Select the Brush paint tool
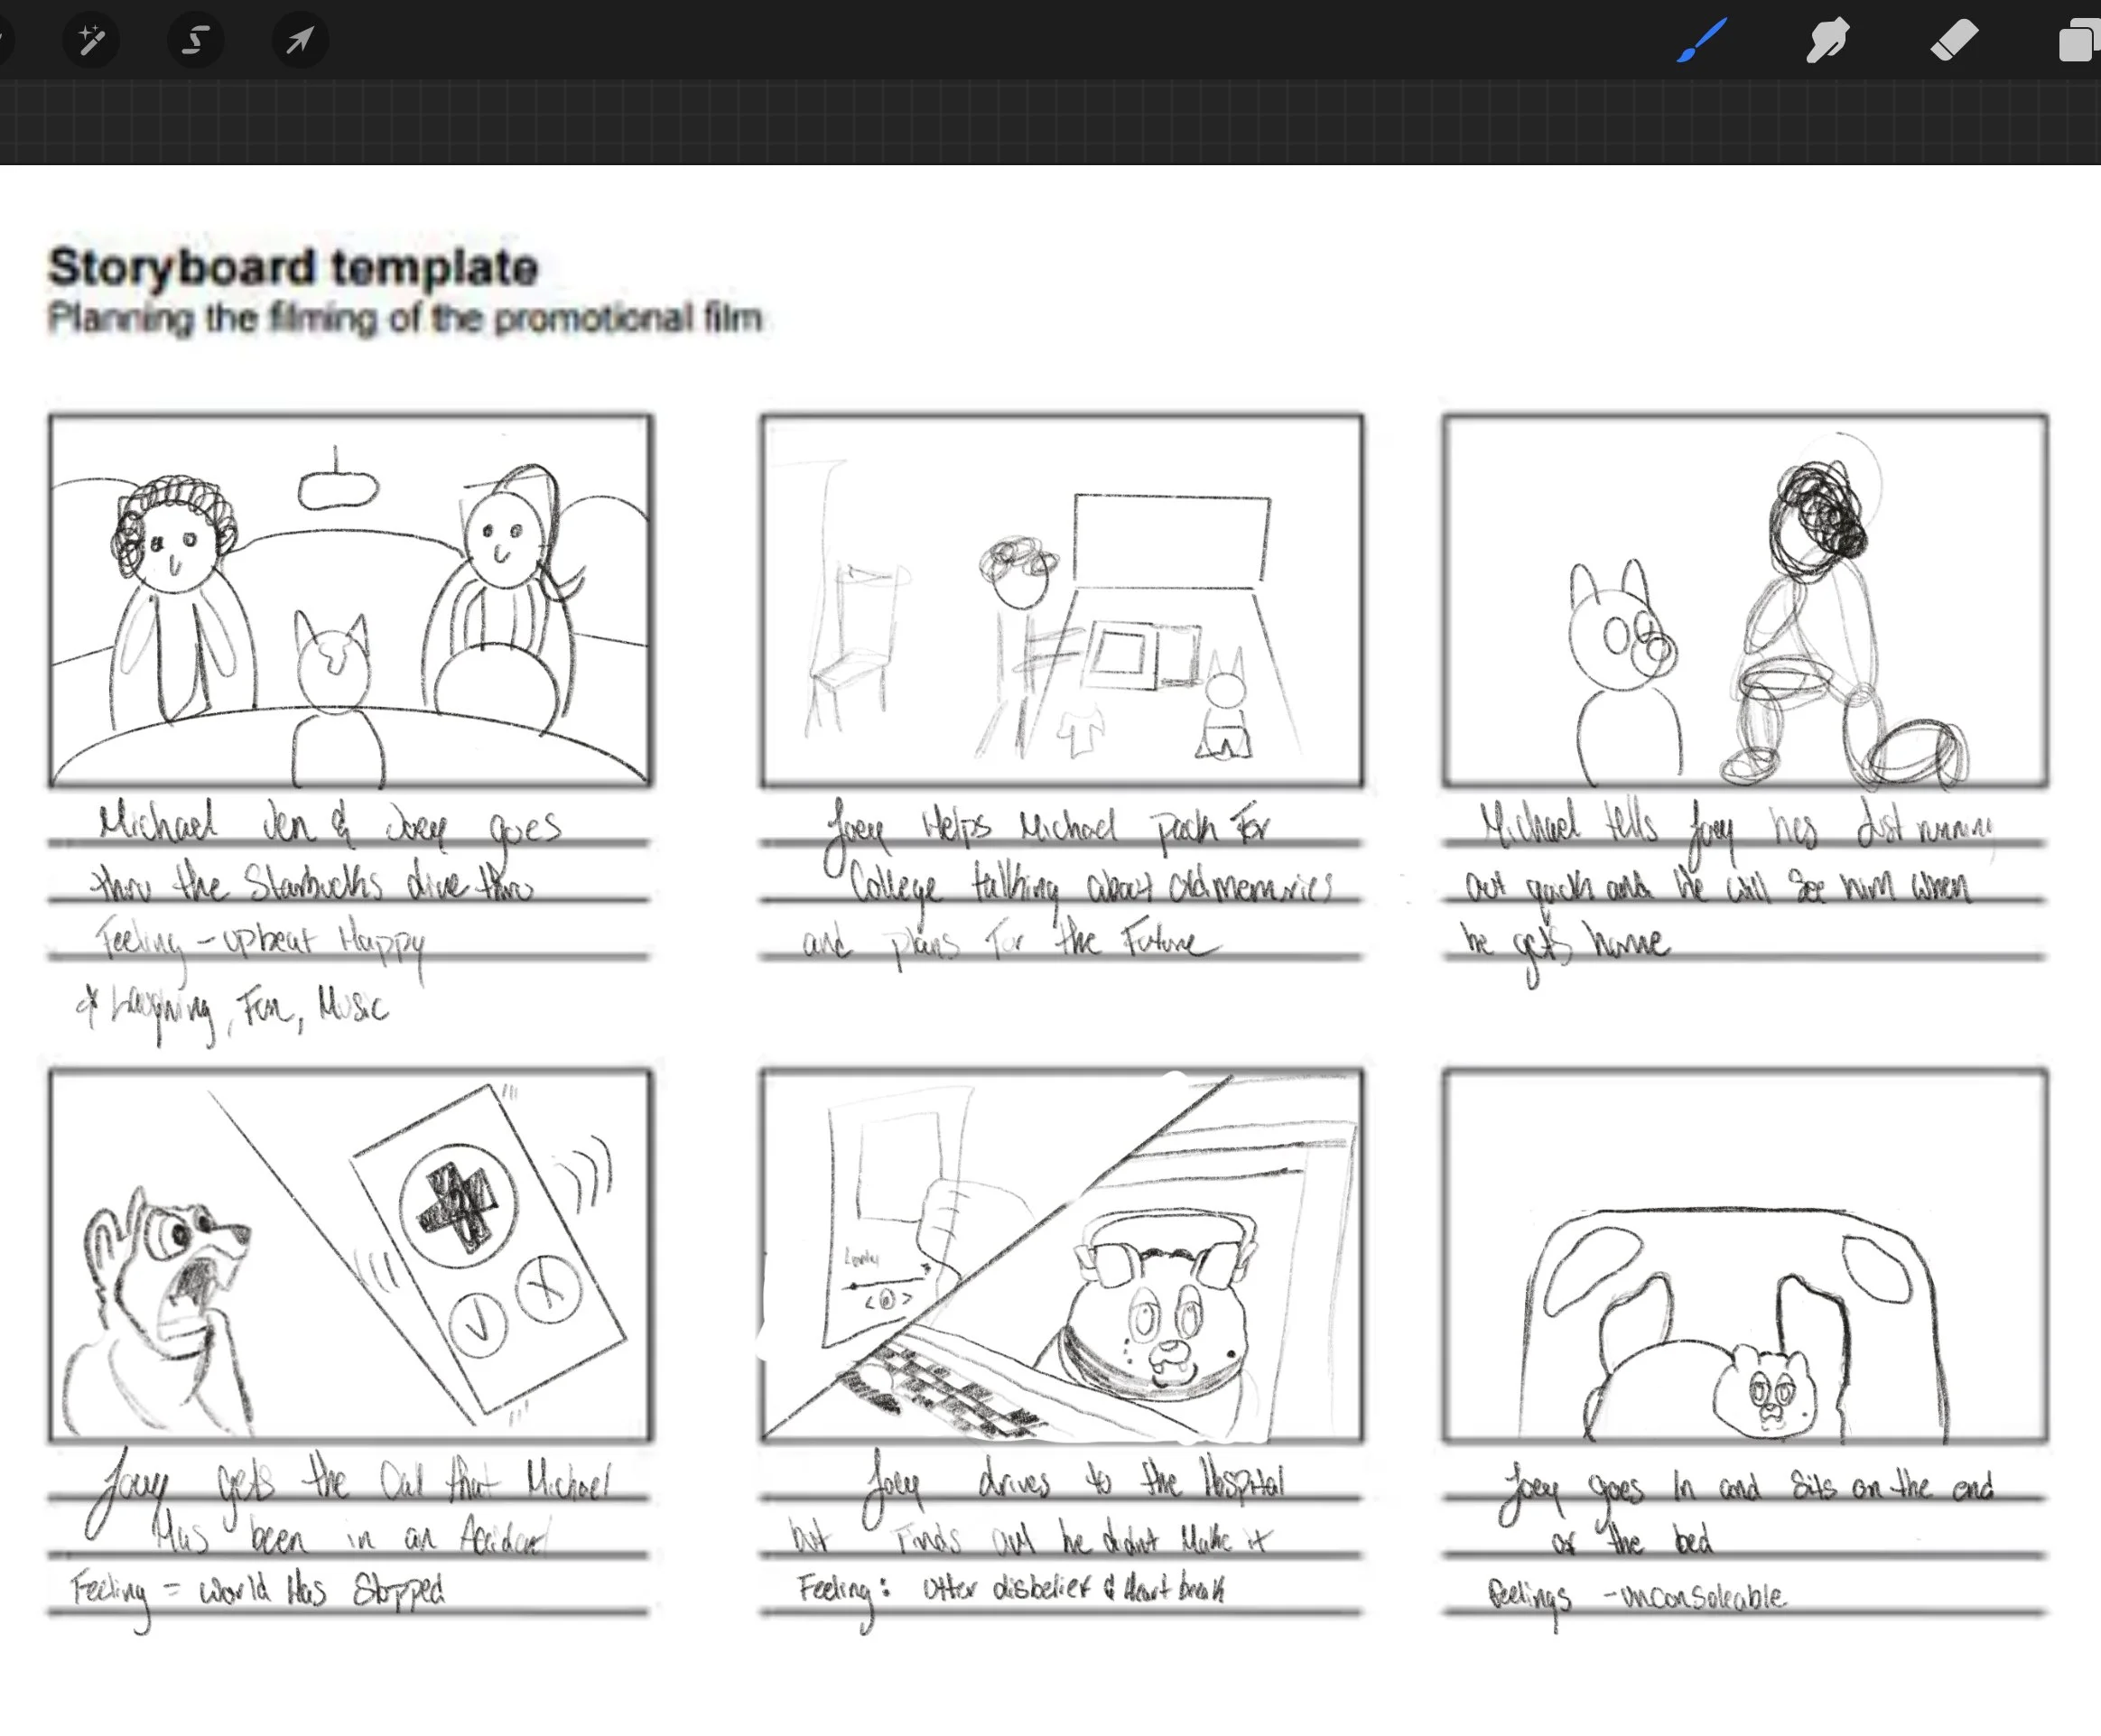Viewport: 2101px width, 1736px height. pyautogui.click(x=1701, y=40)
